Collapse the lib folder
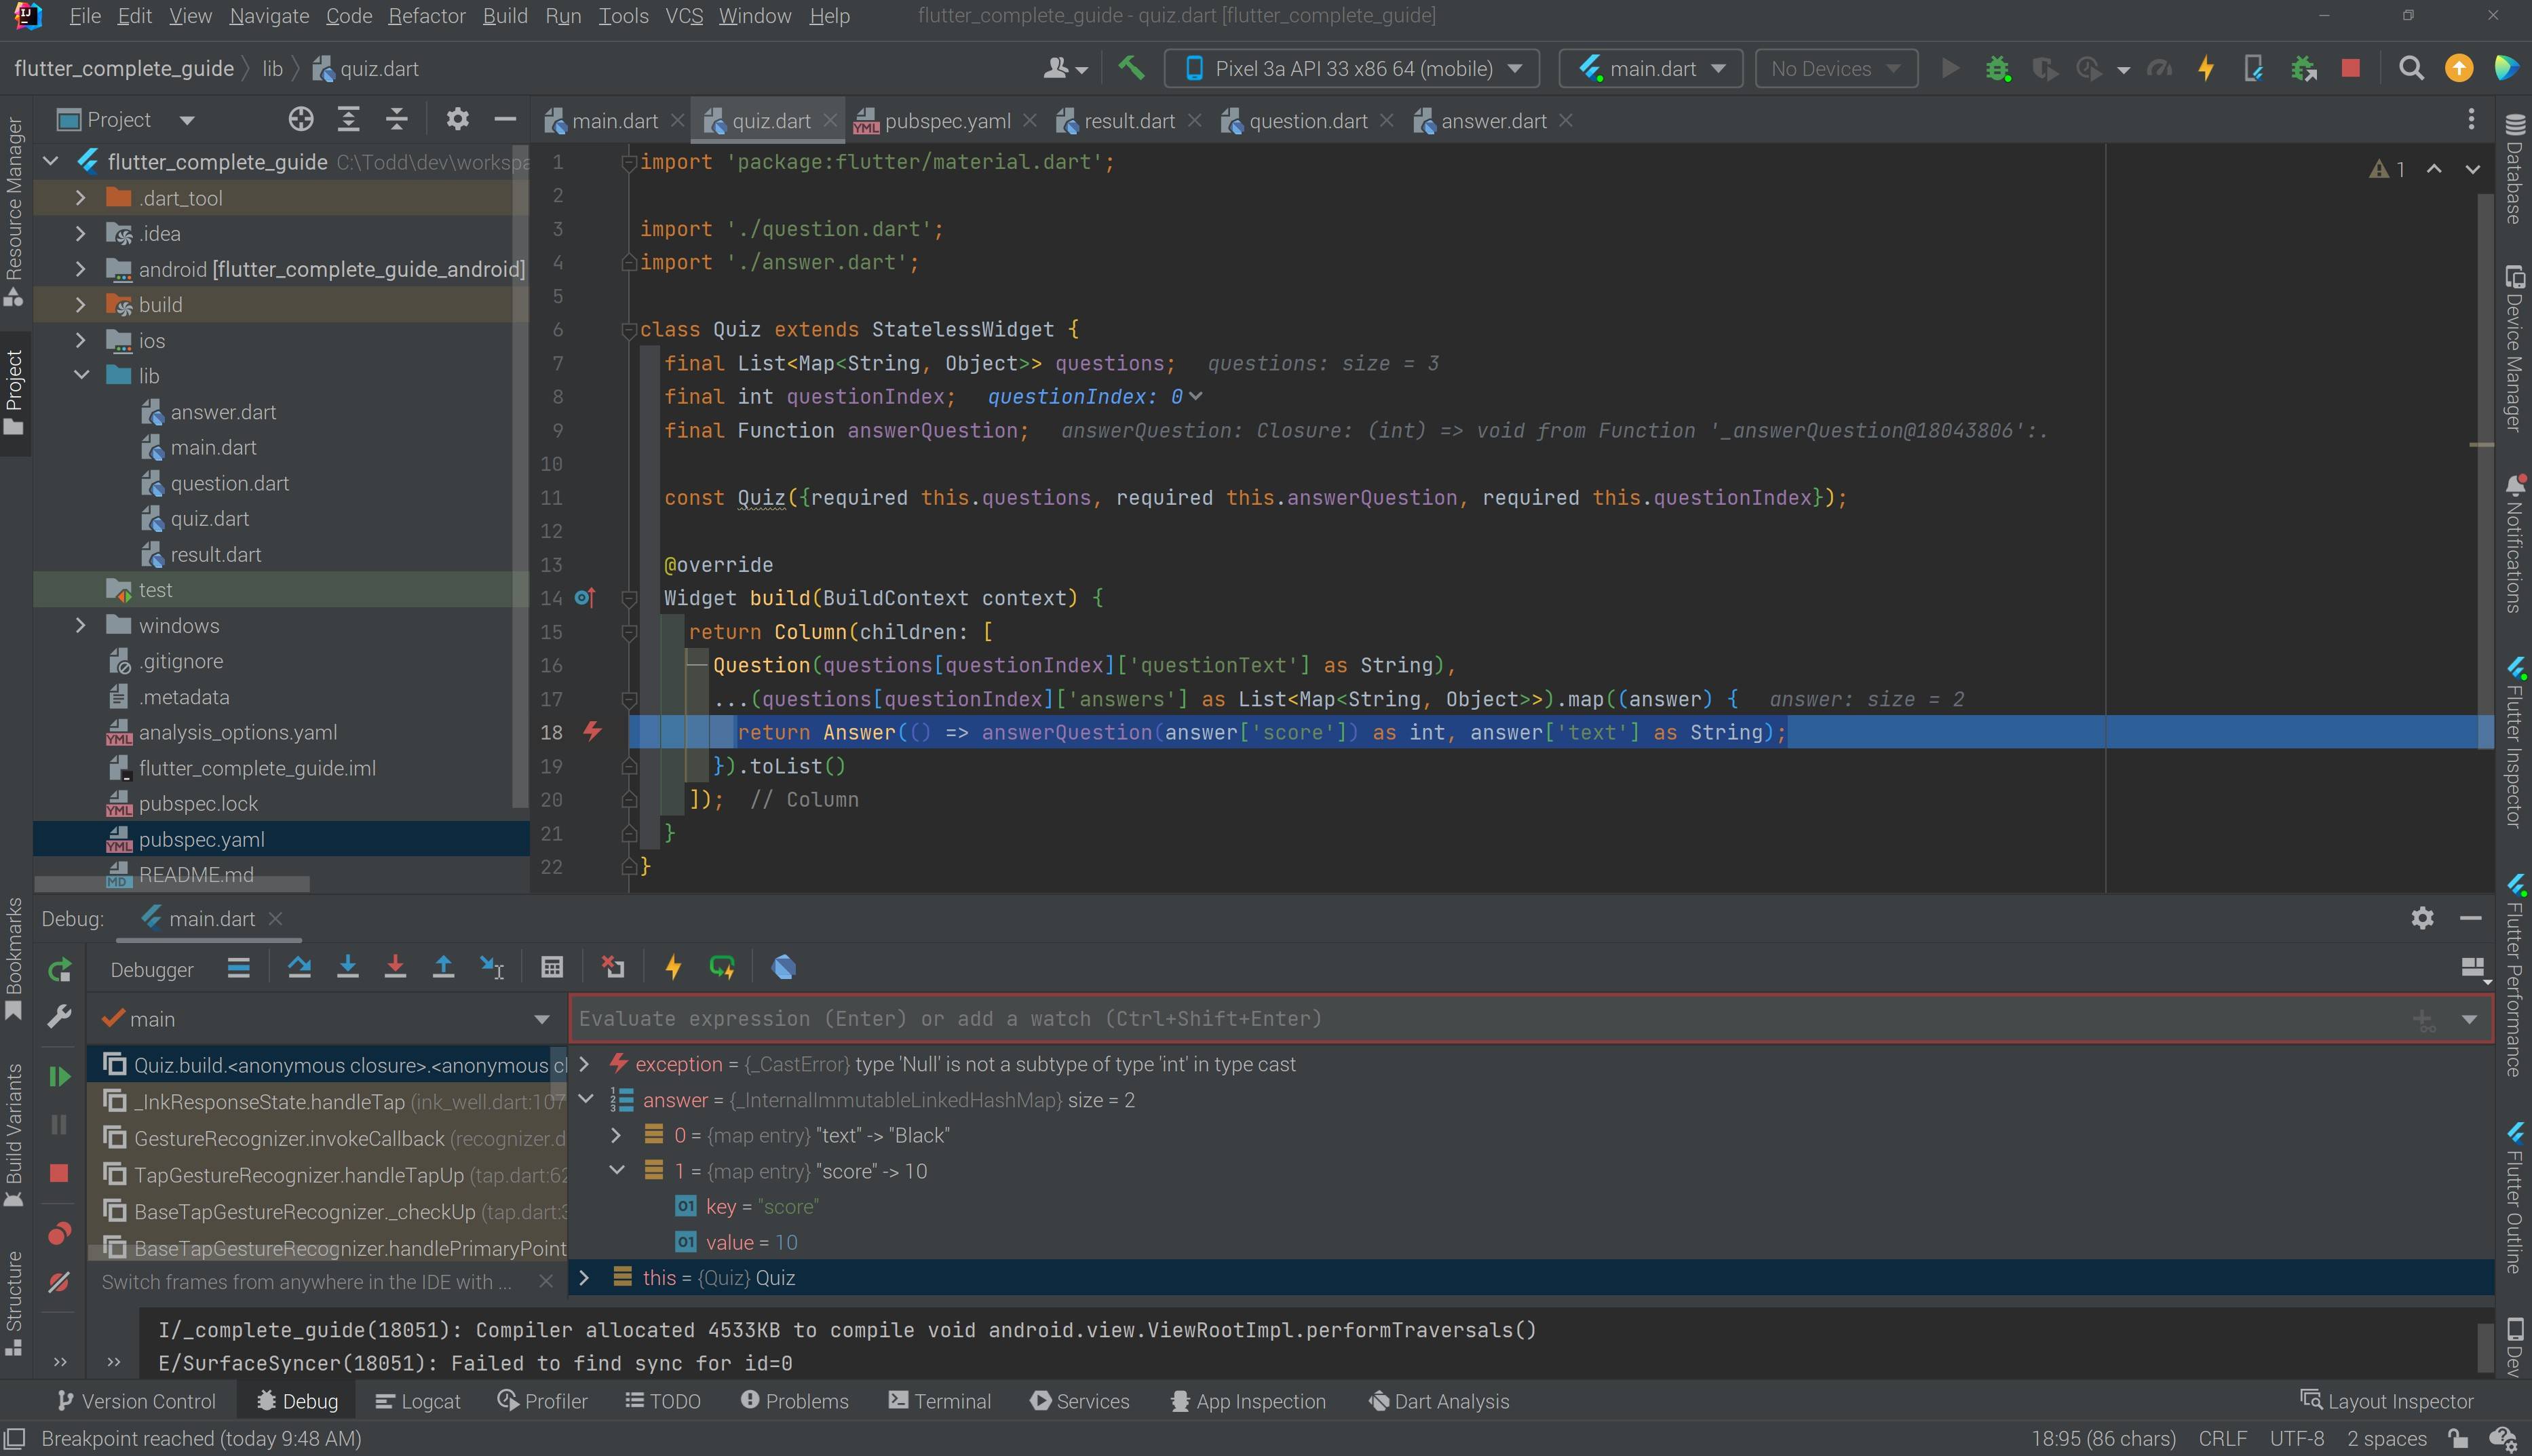This screenshot has width=2532, height=1456. point(81,376)
